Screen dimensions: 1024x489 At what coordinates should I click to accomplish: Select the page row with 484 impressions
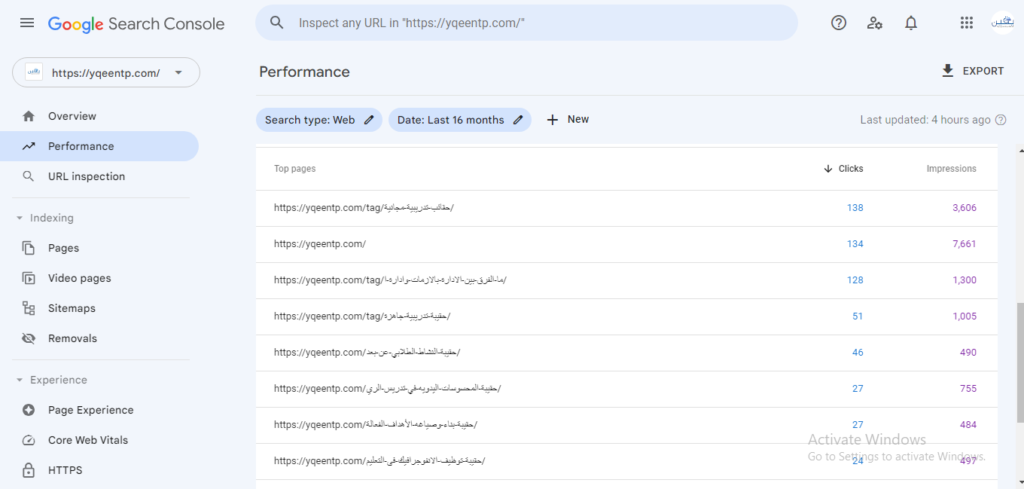point(626,424)
